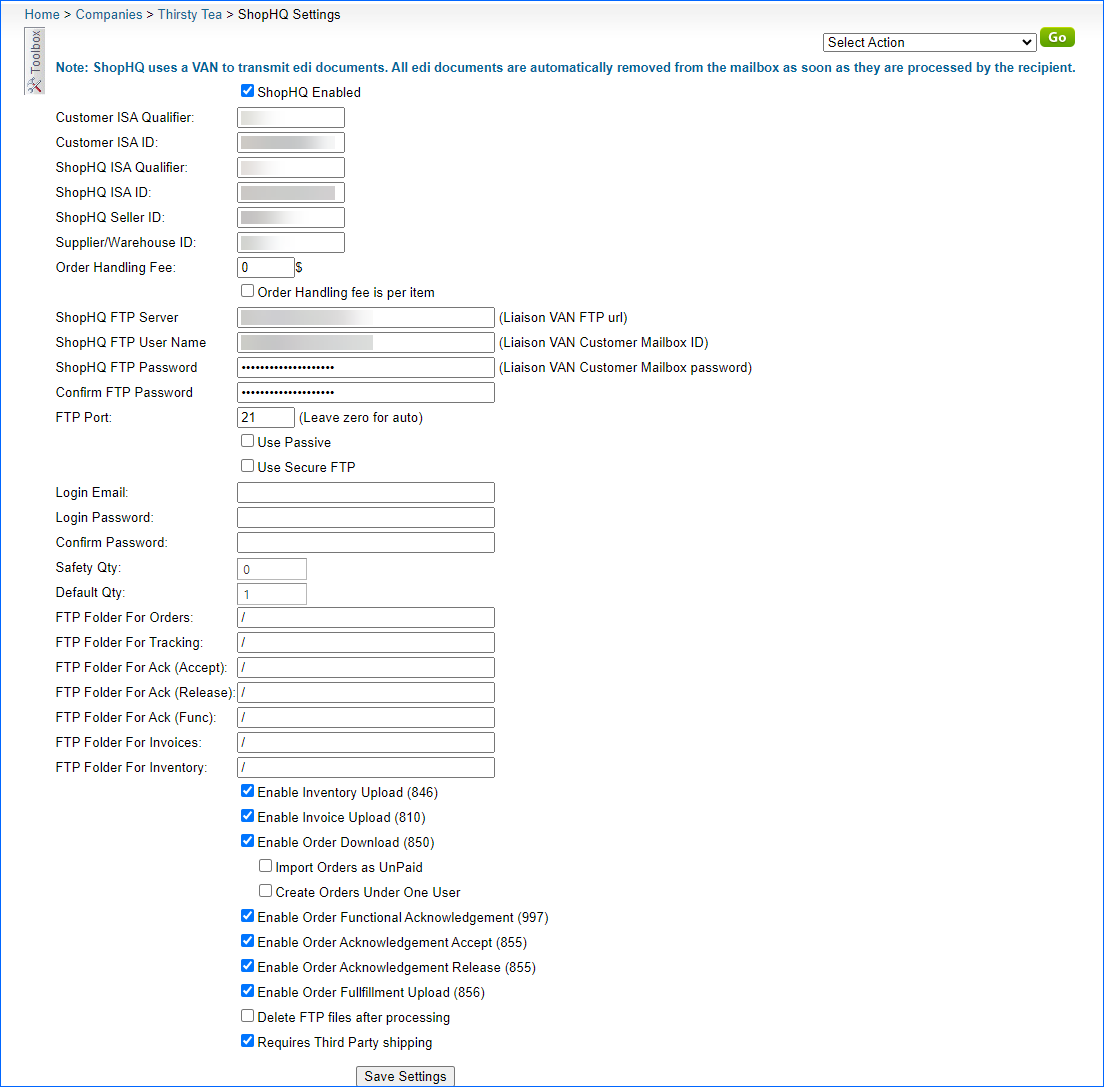Image resolution: width=1104 pixels, height=1087 pixels.
Task: Enable Delete FTP files after processing
Action: 248,1016
